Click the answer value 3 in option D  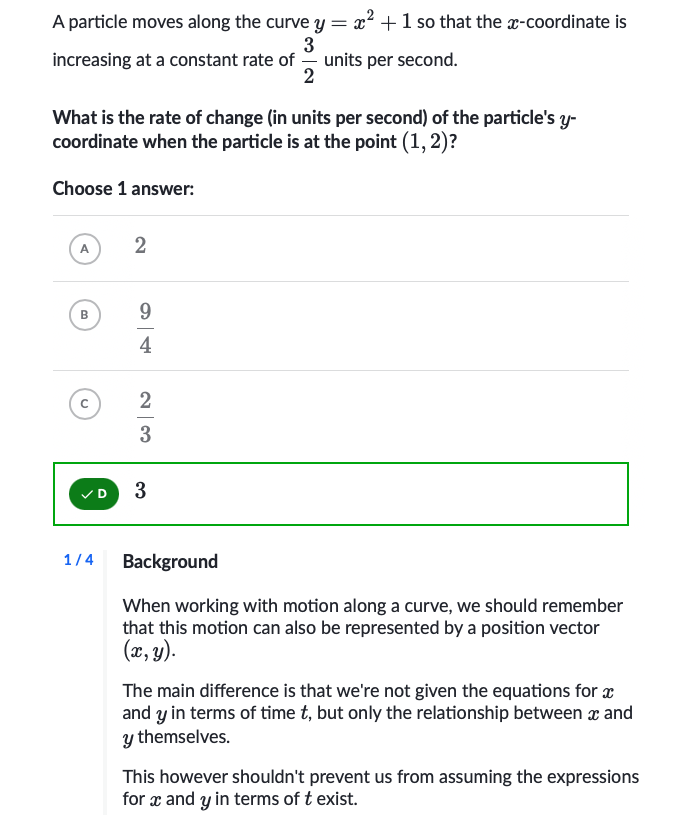tap(140, 492)
